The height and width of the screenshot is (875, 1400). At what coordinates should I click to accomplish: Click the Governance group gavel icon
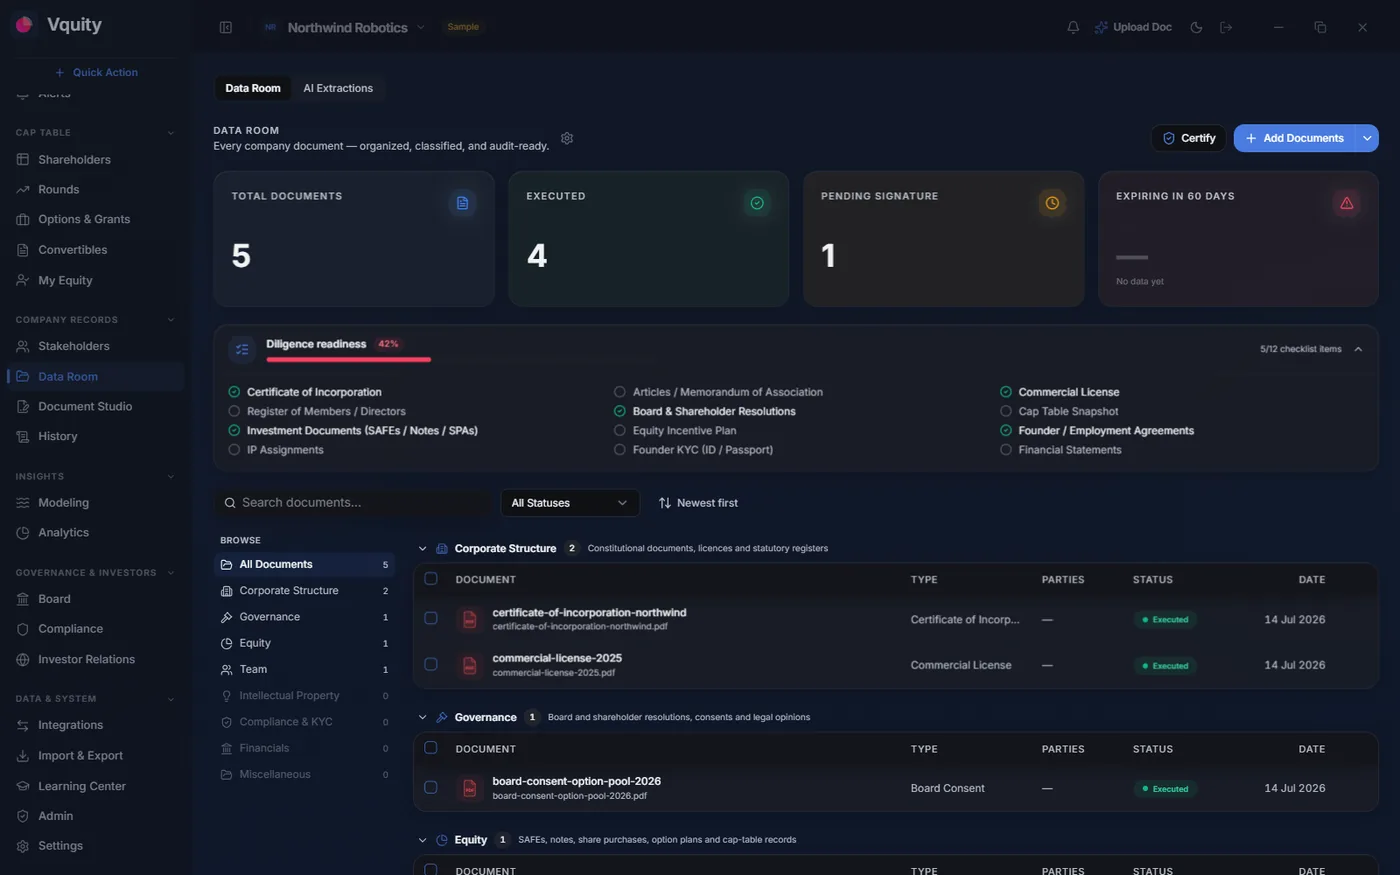(x=442, y=717)
